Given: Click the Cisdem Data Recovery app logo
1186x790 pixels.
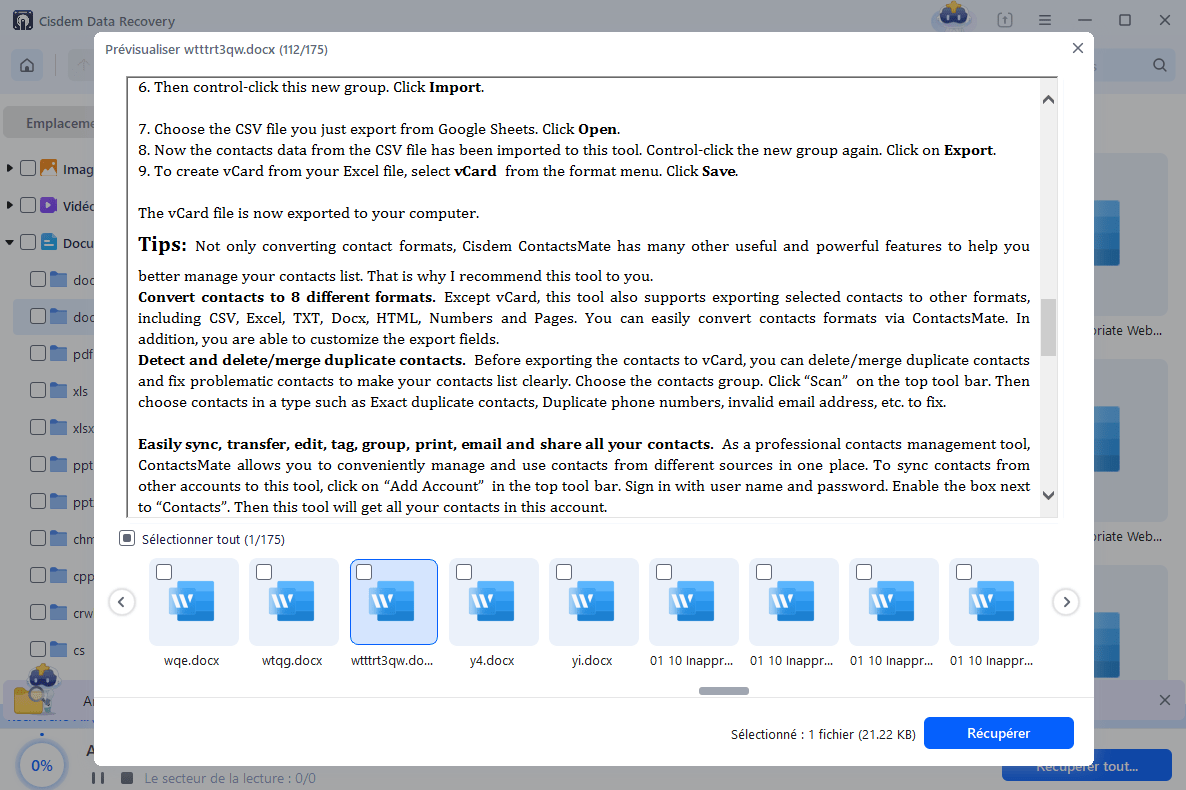Looking at the screenshot, I should point(23,20).
